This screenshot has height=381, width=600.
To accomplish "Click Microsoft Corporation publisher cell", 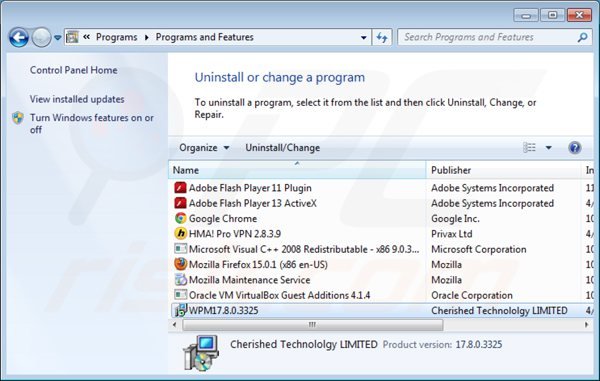I will point(479,249).
